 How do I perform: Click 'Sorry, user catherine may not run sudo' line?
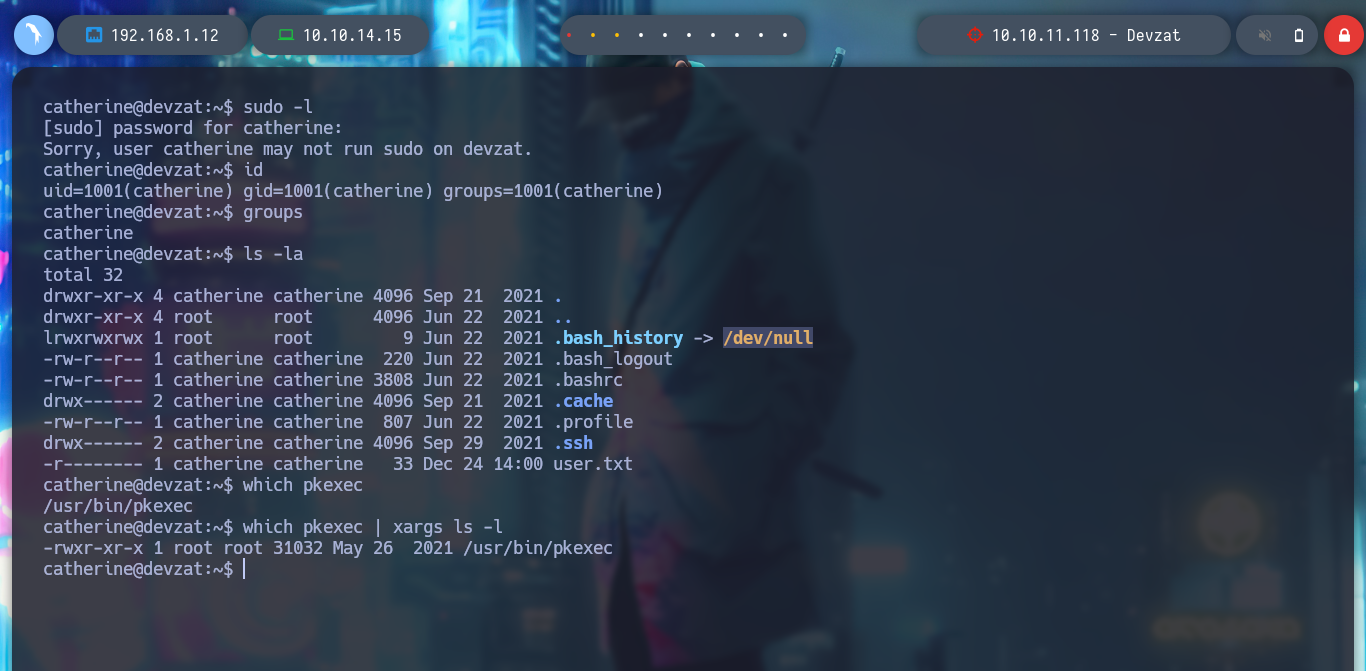288,149
